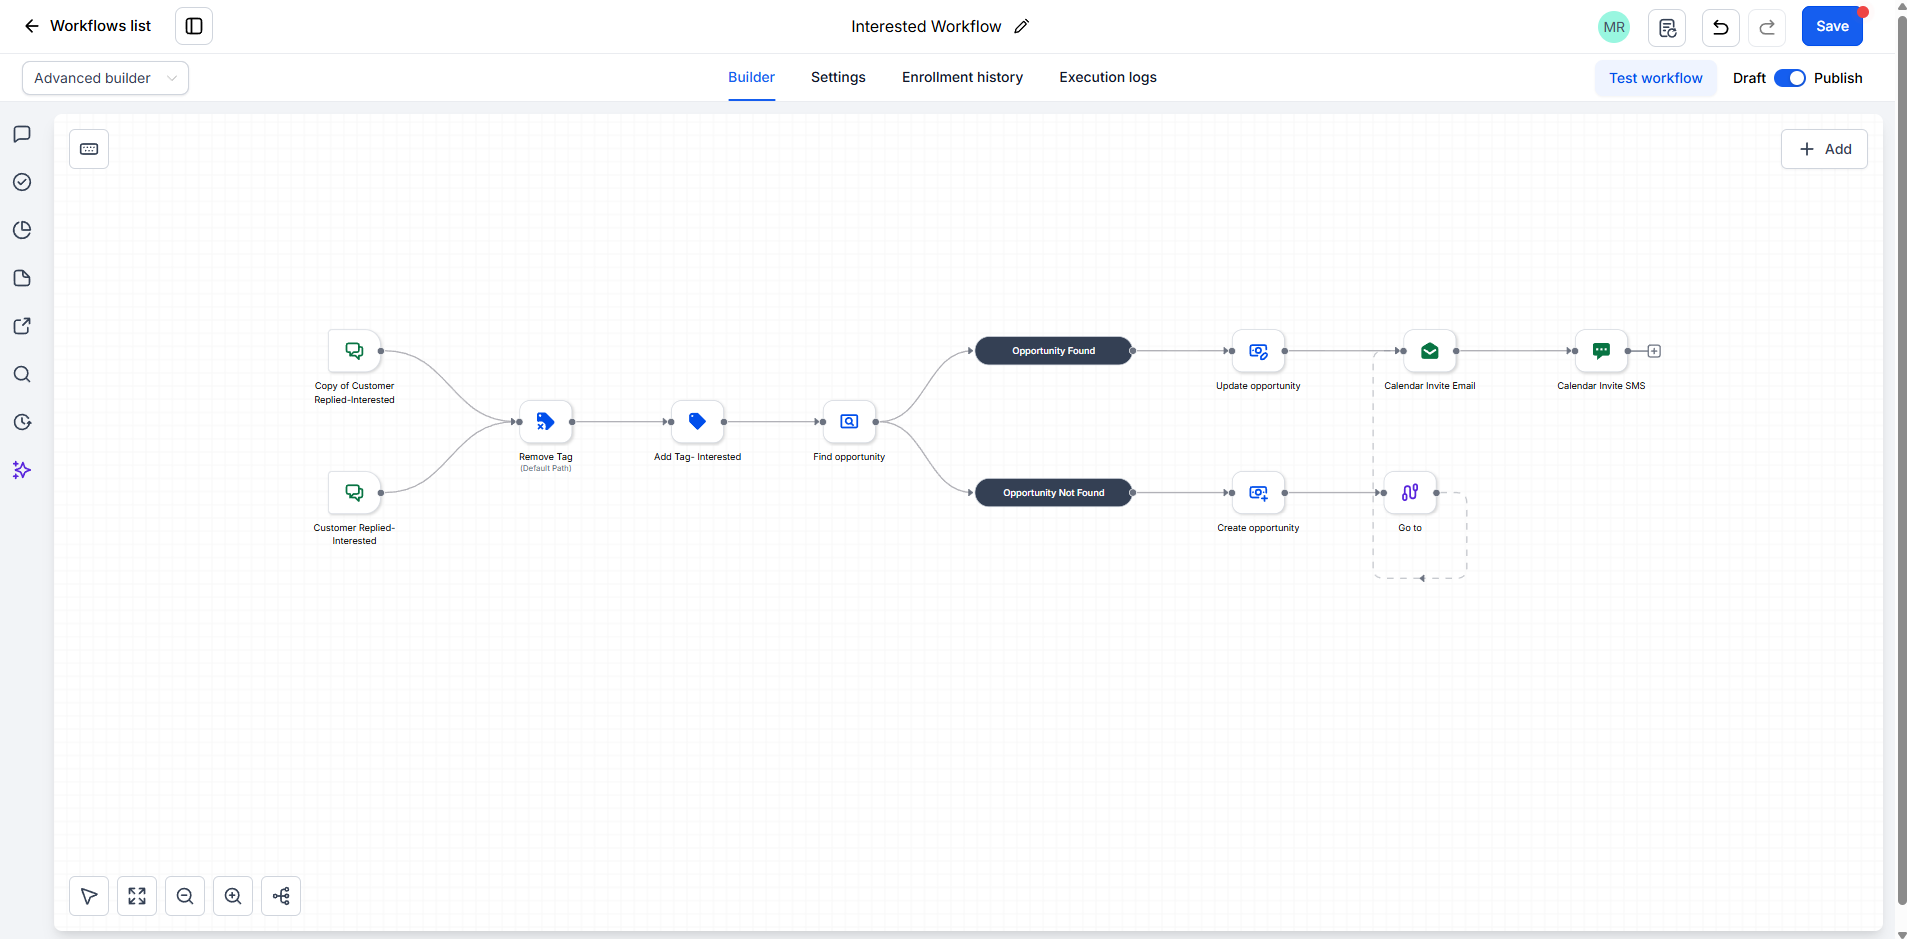Open the Execution logs tab
The image size is (1907, 939).
click(1108, 77)
